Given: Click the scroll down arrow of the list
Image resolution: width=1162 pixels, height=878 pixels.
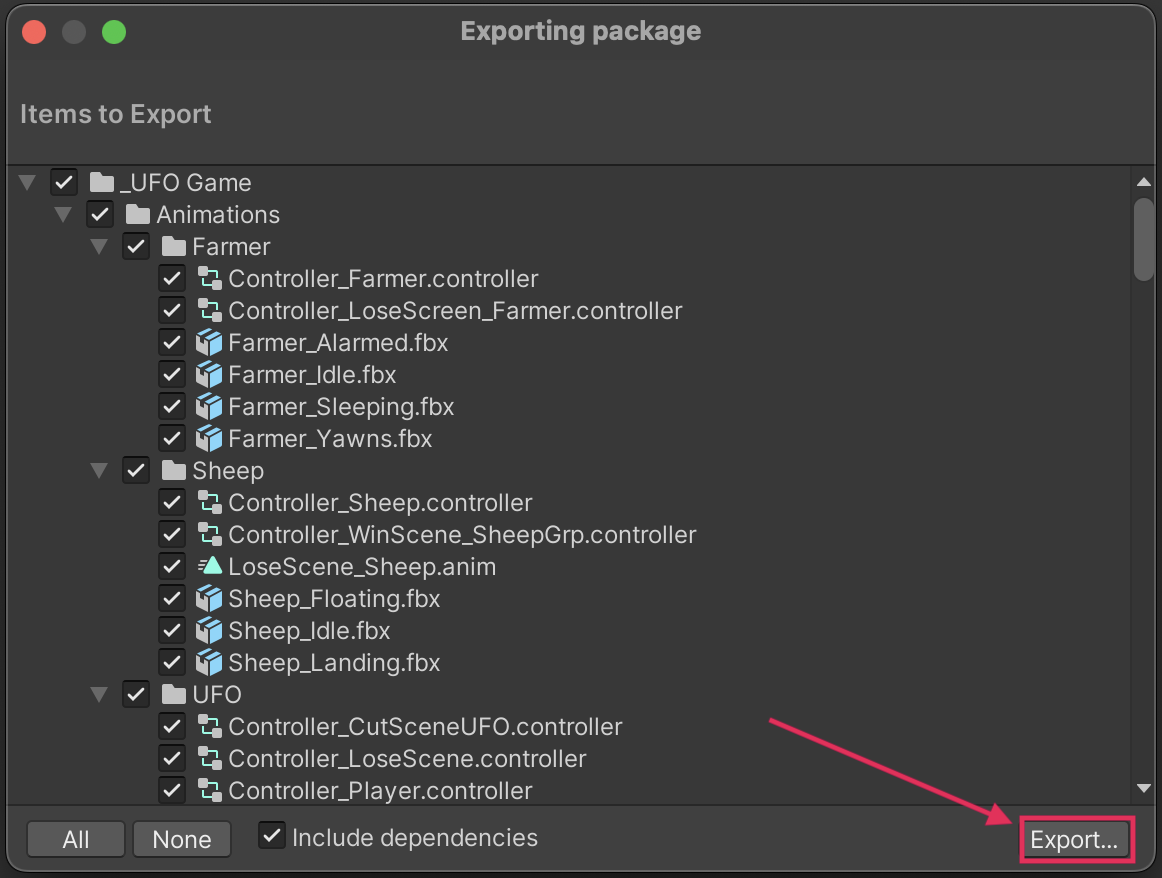Looking at the screenshot, I should [x=1144, y=789].
